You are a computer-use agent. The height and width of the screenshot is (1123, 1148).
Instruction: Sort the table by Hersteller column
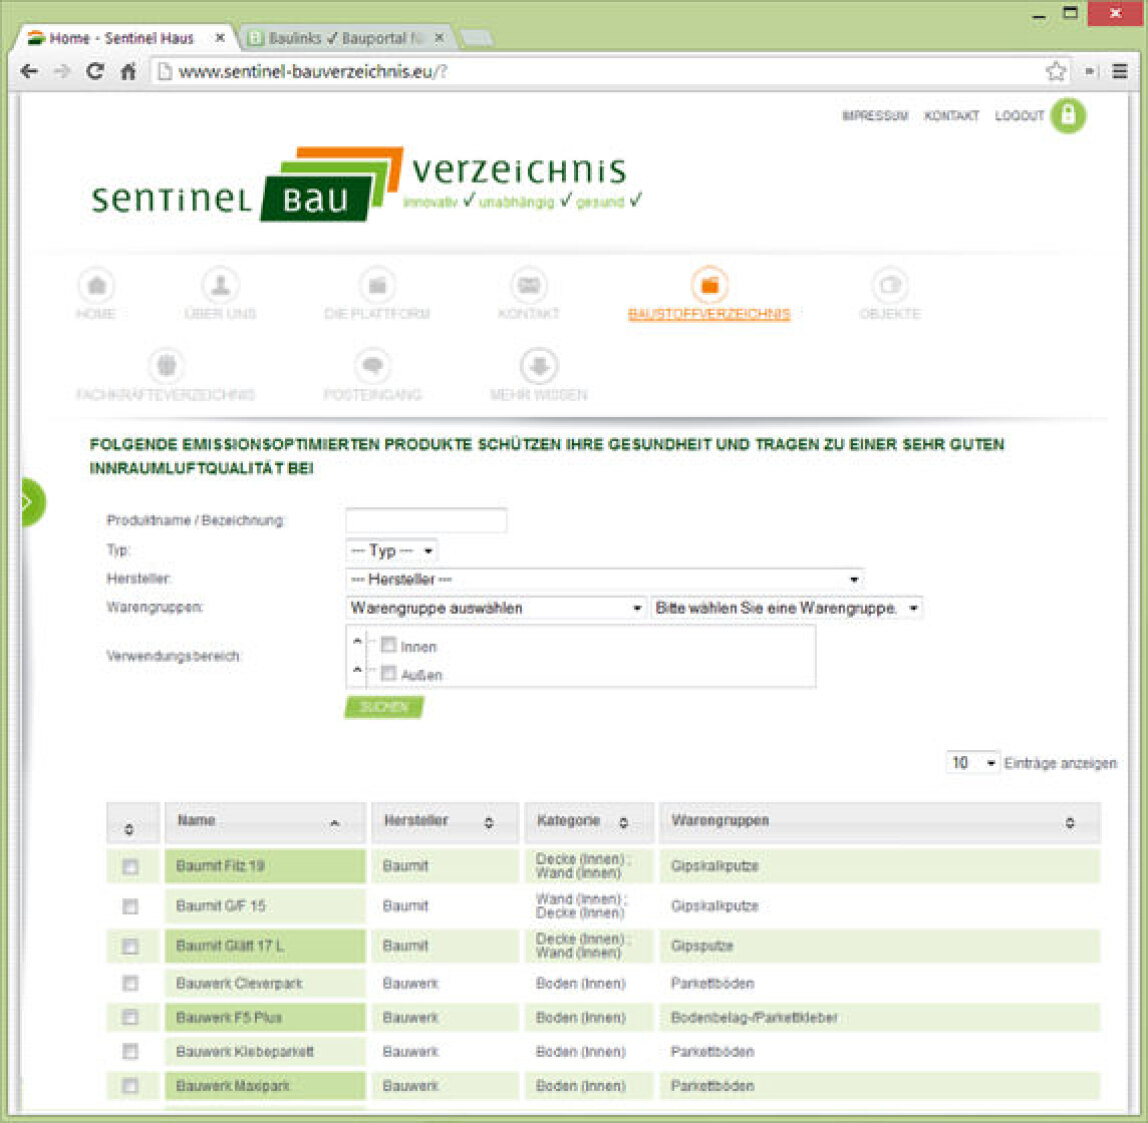point(444,821)
